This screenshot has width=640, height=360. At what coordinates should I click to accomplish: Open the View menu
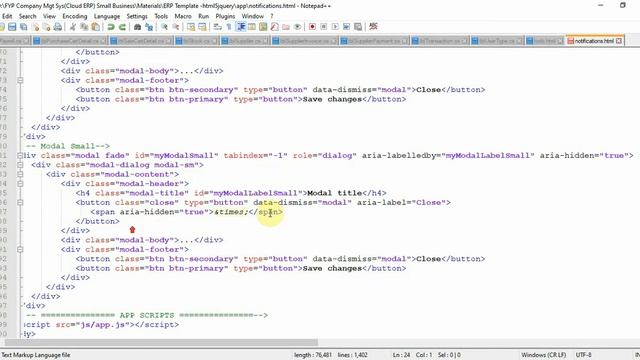49,16
